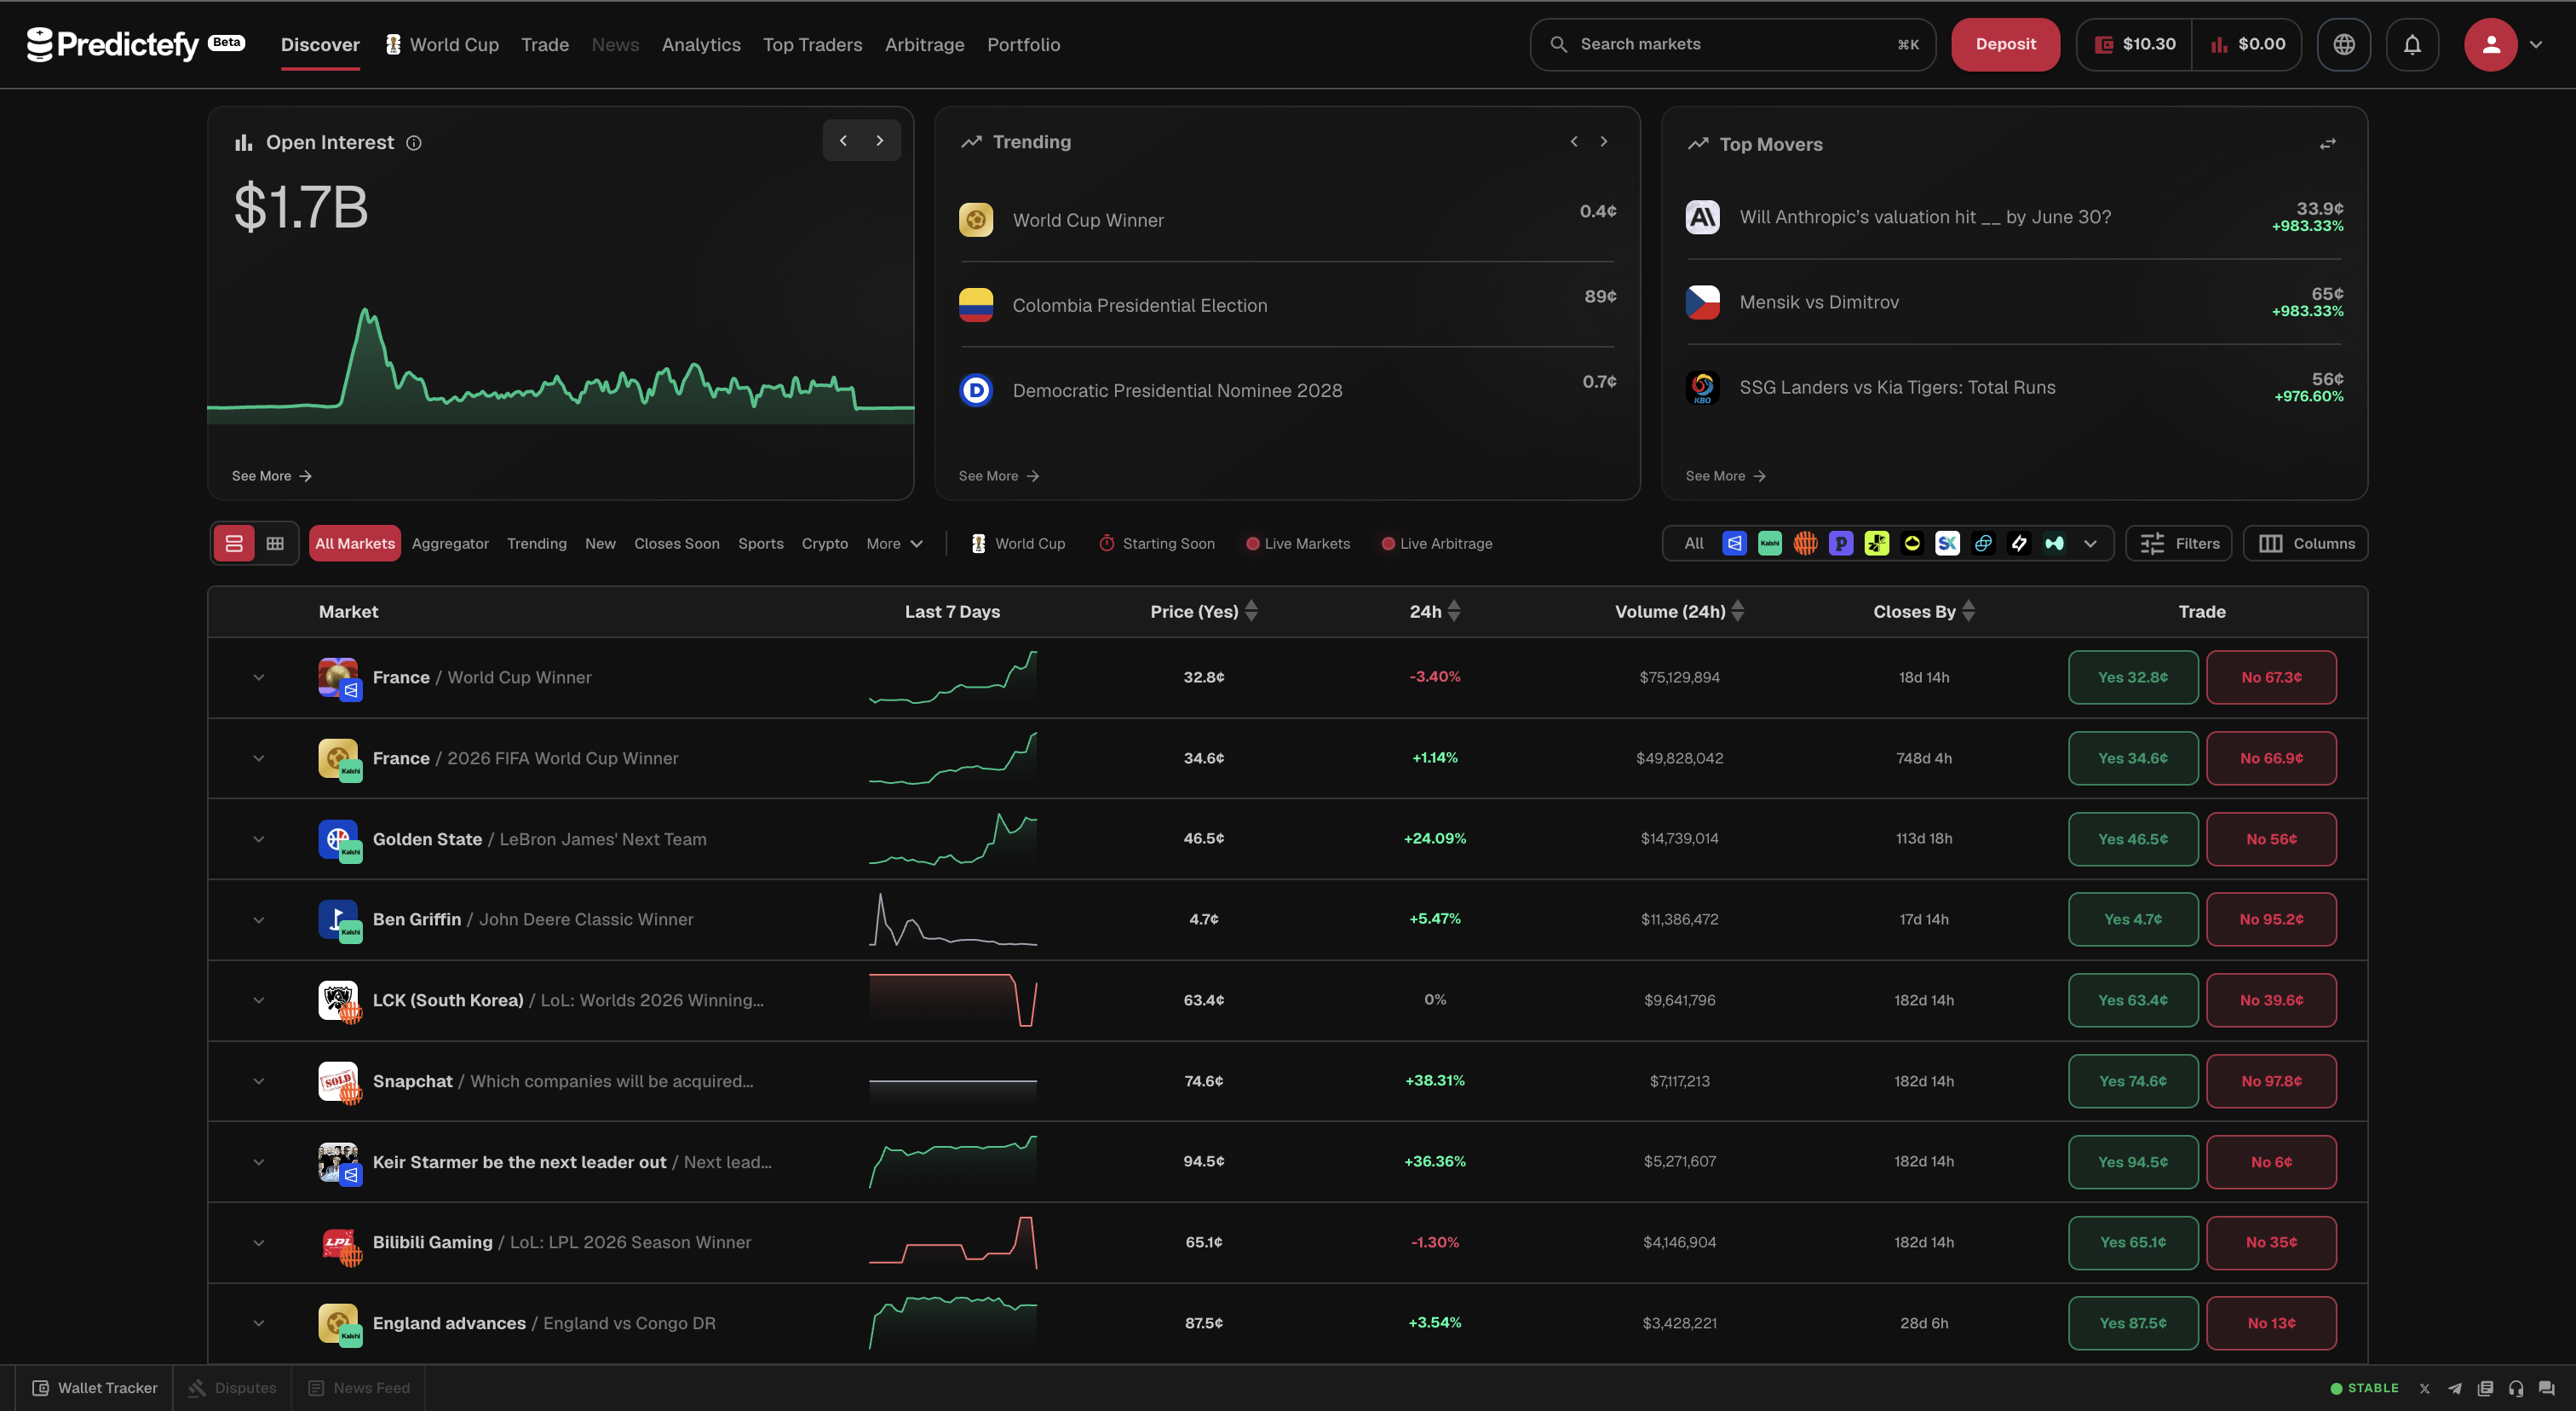The width and height of the screenshot is (2576, 1411).
Task: Open the user avatar icon
Action: 2490,44
